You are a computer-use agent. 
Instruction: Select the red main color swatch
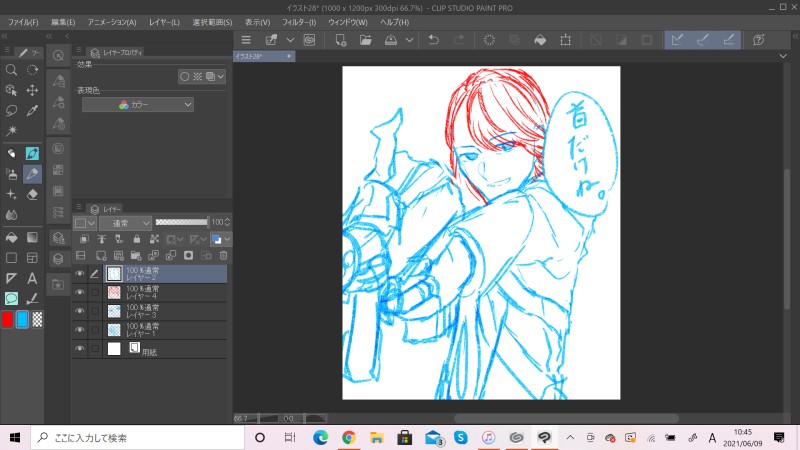(7, 319)
